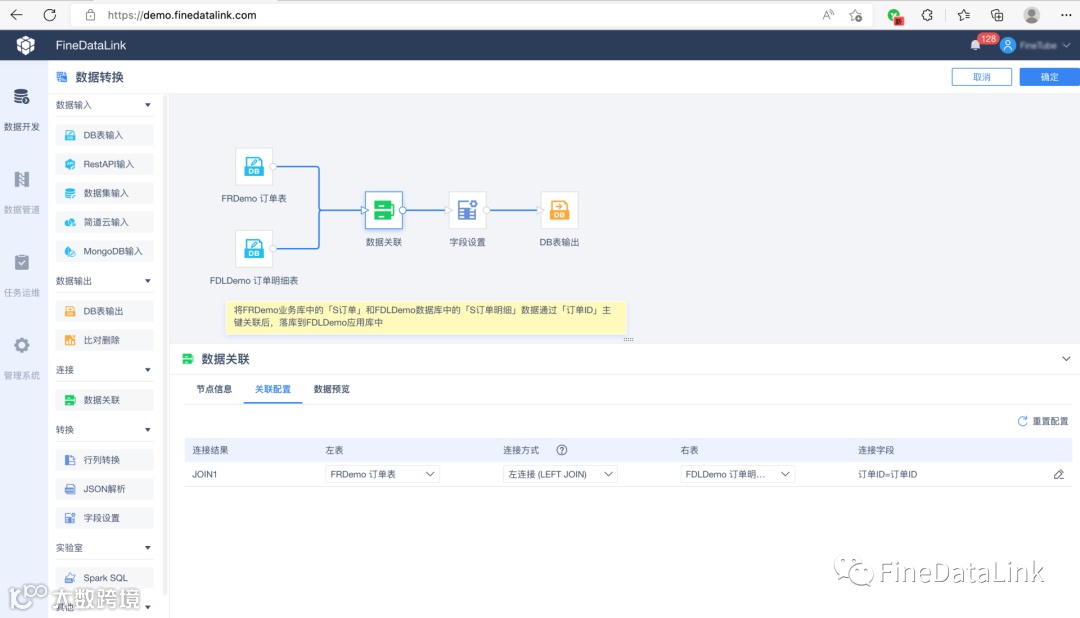Select the 数据关联 node on canvas
This screenshot has height=618, width=1080.
pos(384,210)
